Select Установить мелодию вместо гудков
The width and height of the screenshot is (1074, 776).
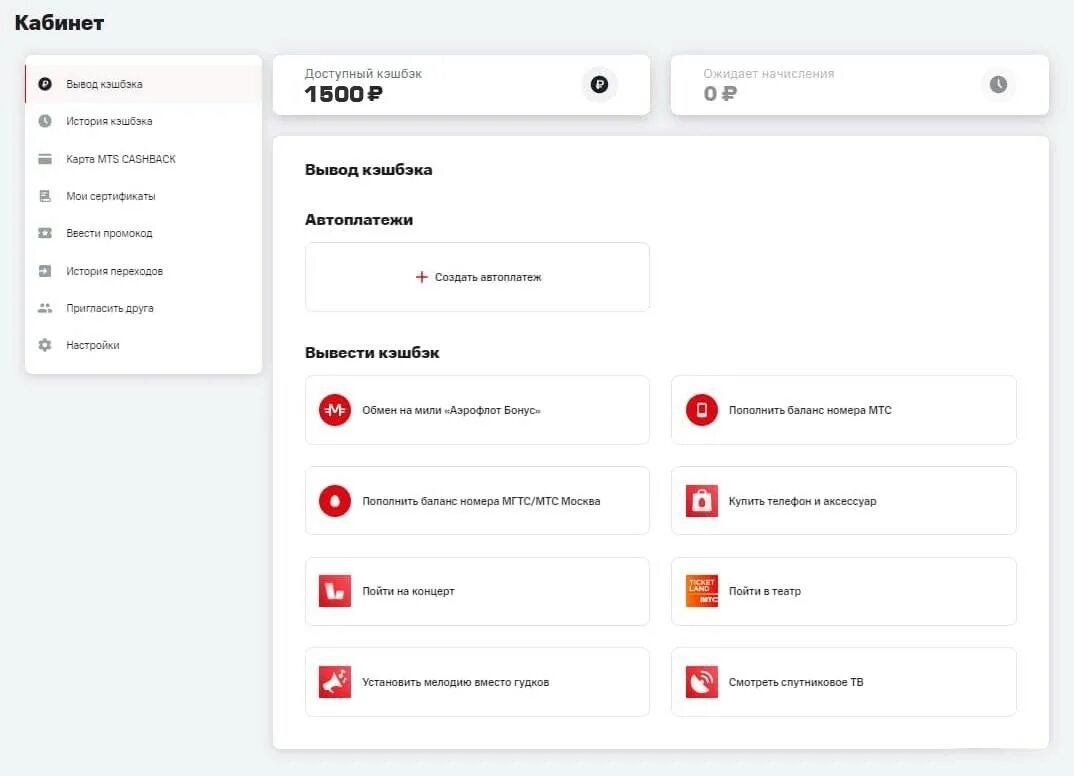[x=477, y=682]
